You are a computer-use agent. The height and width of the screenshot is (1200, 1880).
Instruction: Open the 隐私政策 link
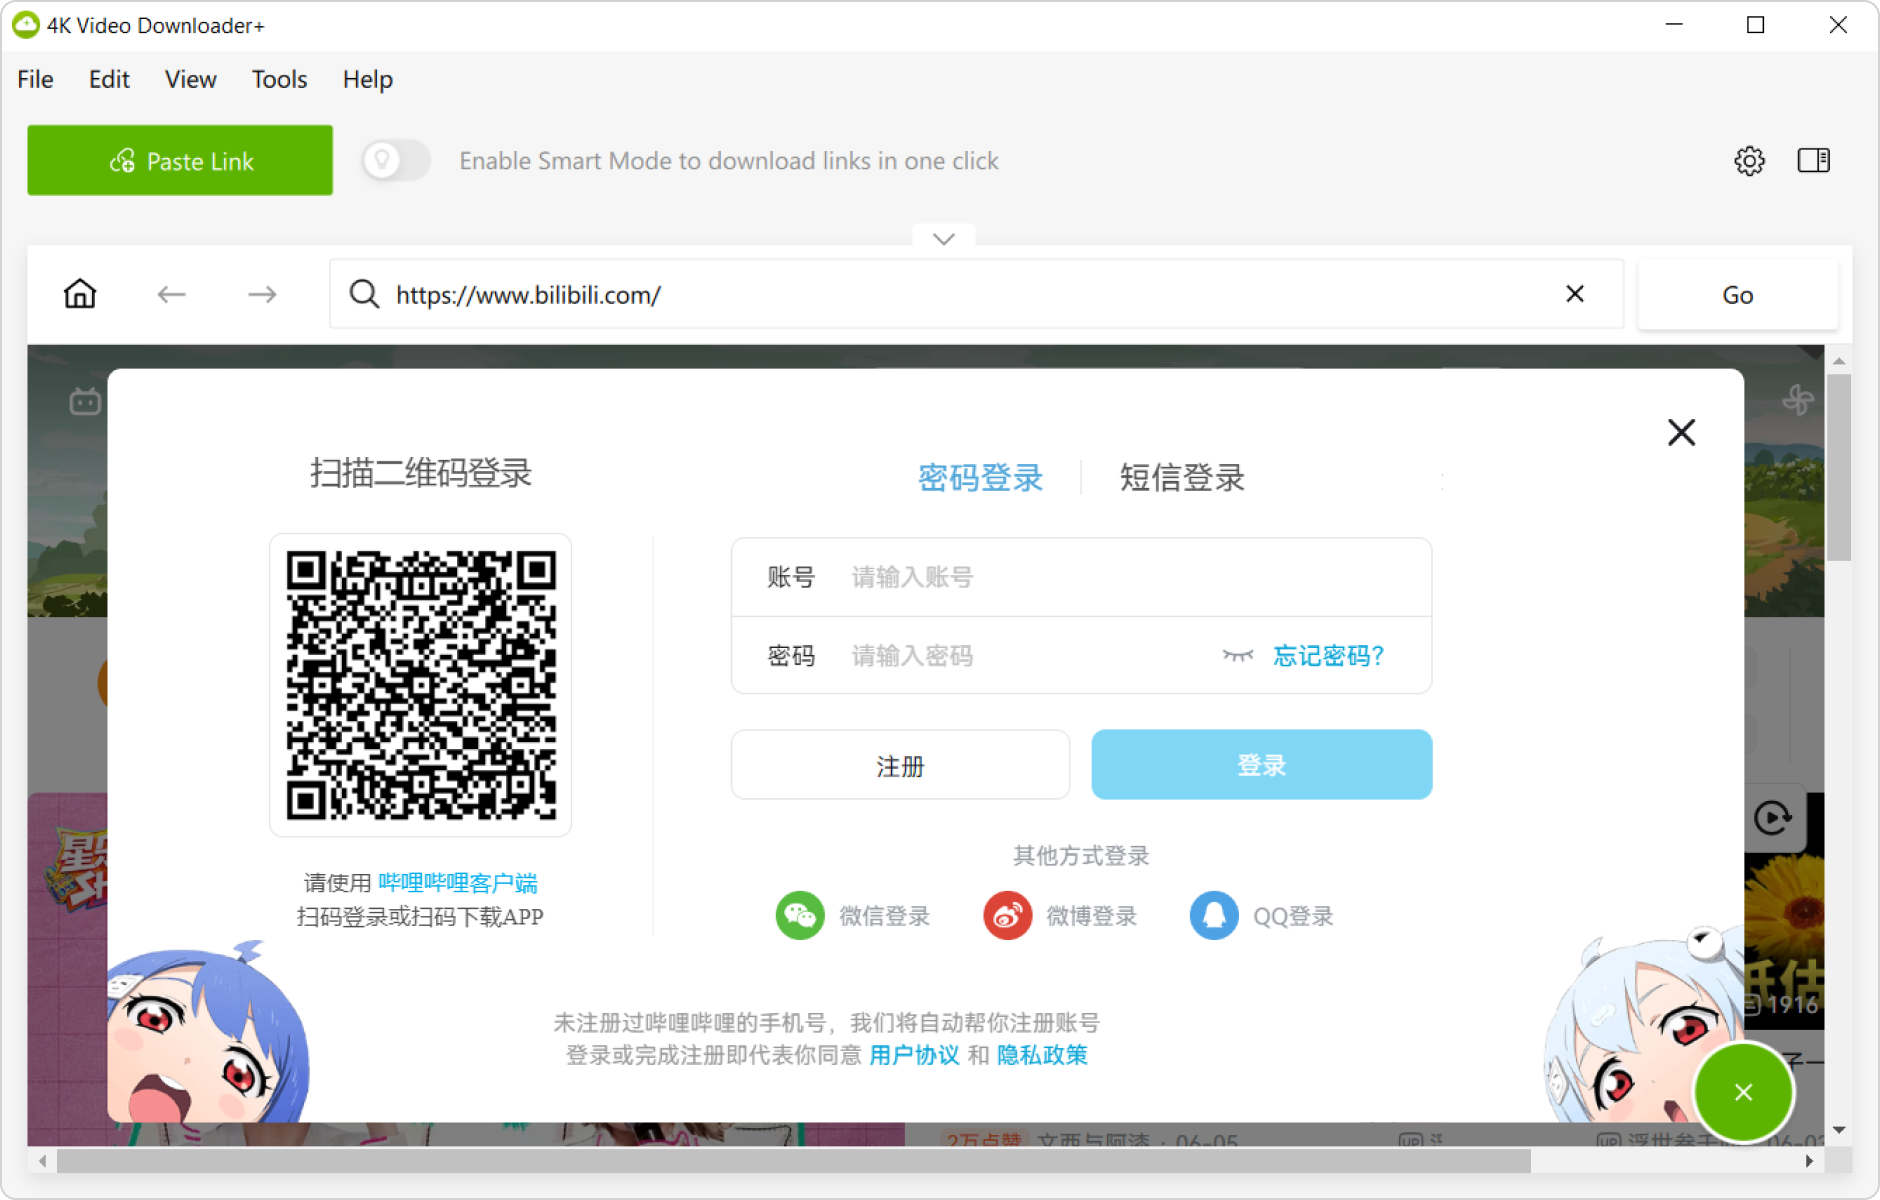pyautogui.click(x=1042, y=1055)
